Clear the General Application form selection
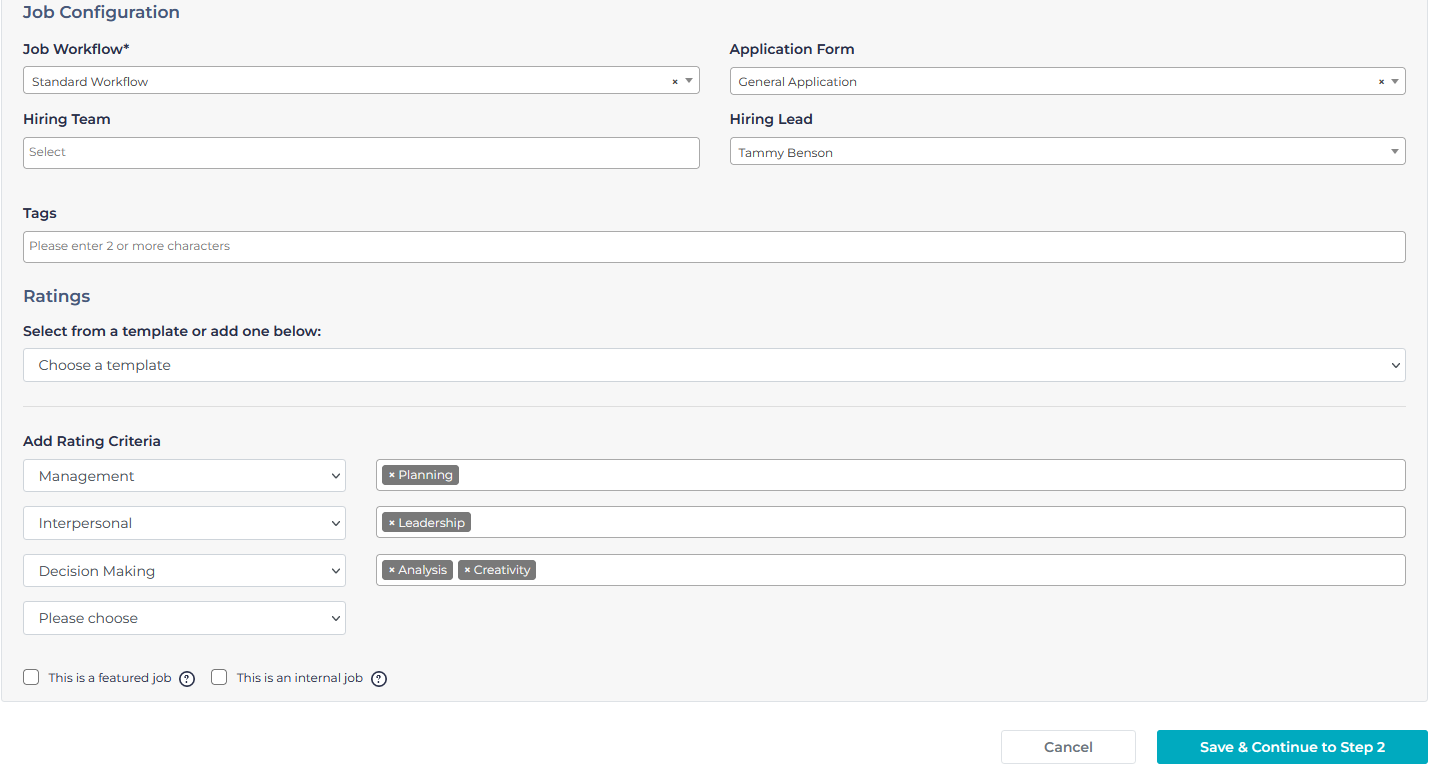This screenshot has height=767, width=1439. (1381, 82)
